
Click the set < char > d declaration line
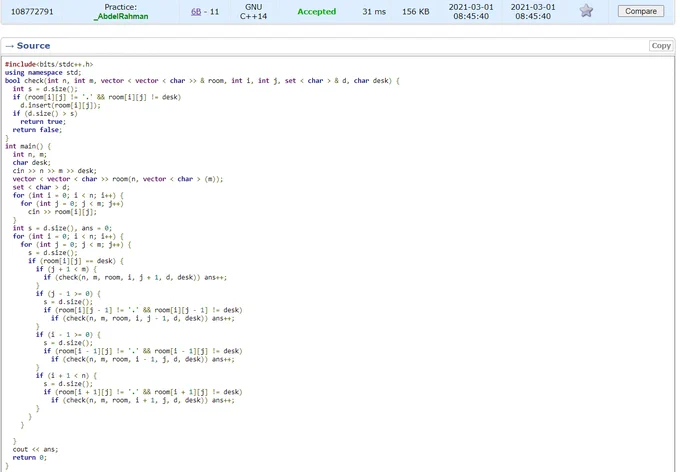pyautogui.click(x=41, y=187)
